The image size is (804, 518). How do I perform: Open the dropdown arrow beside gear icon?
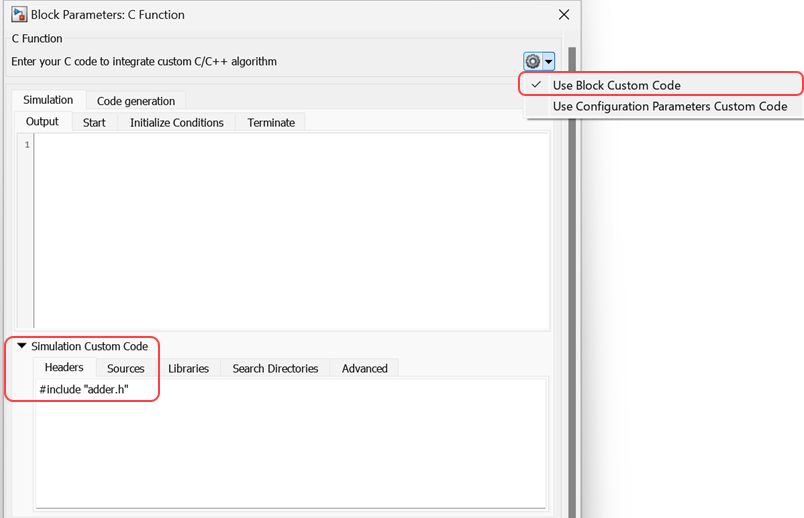coord(548,61)
